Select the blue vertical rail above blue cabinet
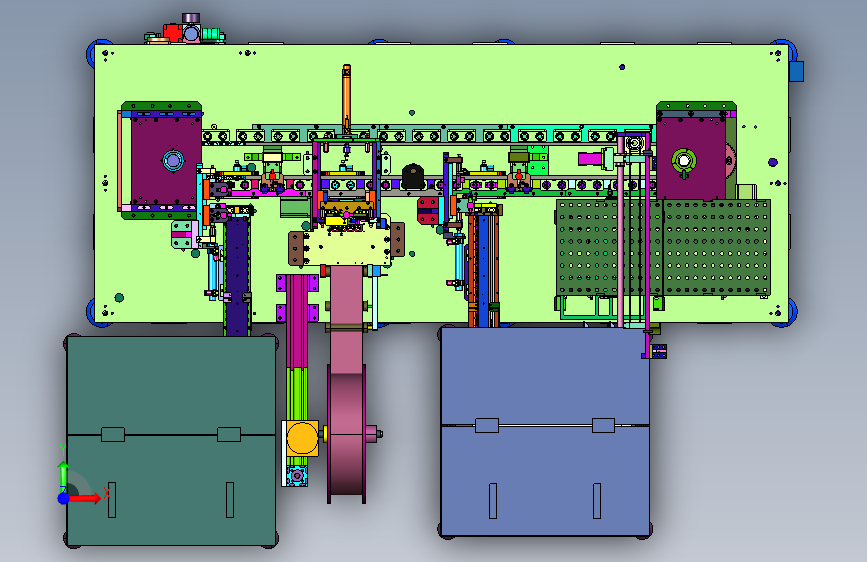867x562 pixels. (484, 270)
